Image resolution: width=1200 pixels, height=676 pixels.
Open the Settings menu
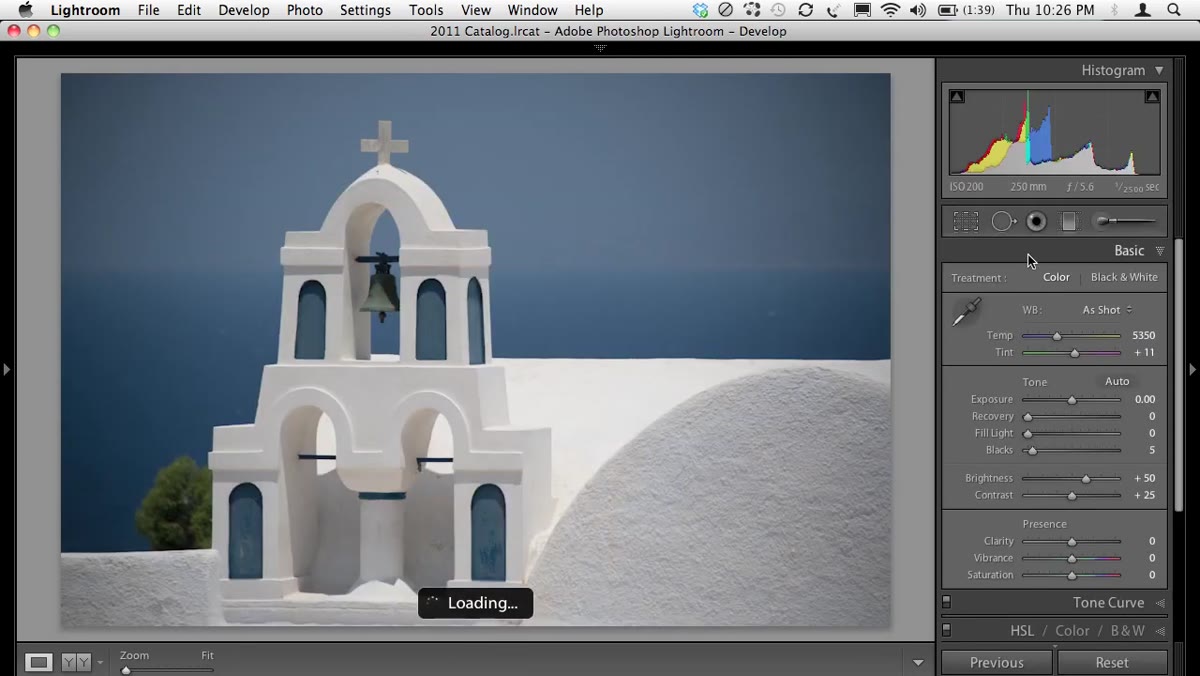(365, 10)
